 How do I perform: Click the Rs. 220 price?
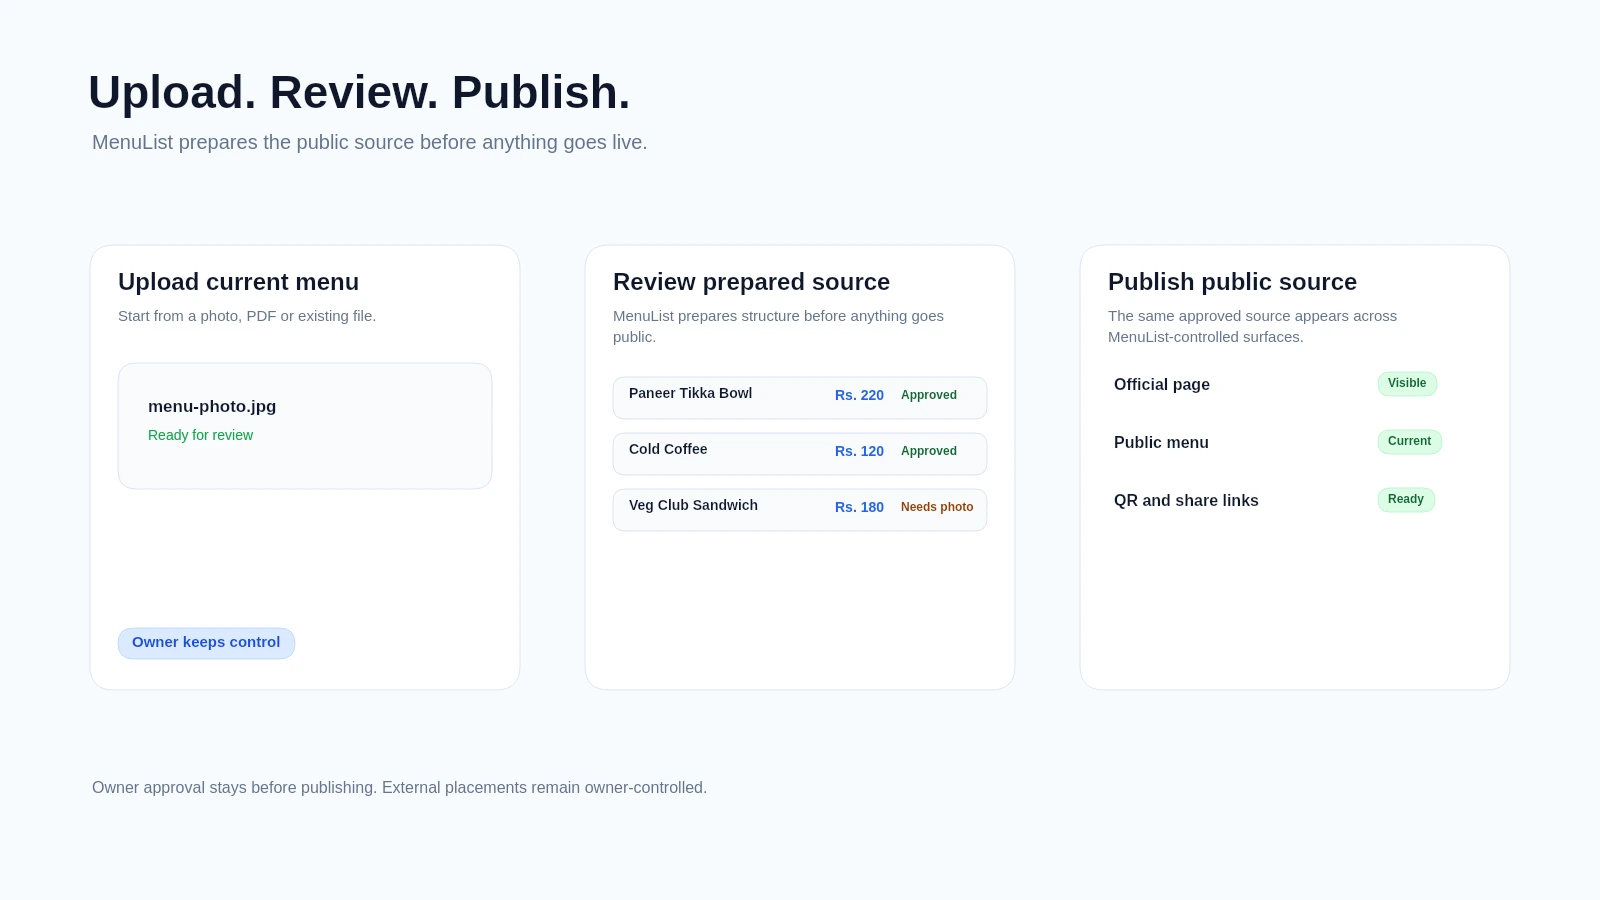[859, 395]
